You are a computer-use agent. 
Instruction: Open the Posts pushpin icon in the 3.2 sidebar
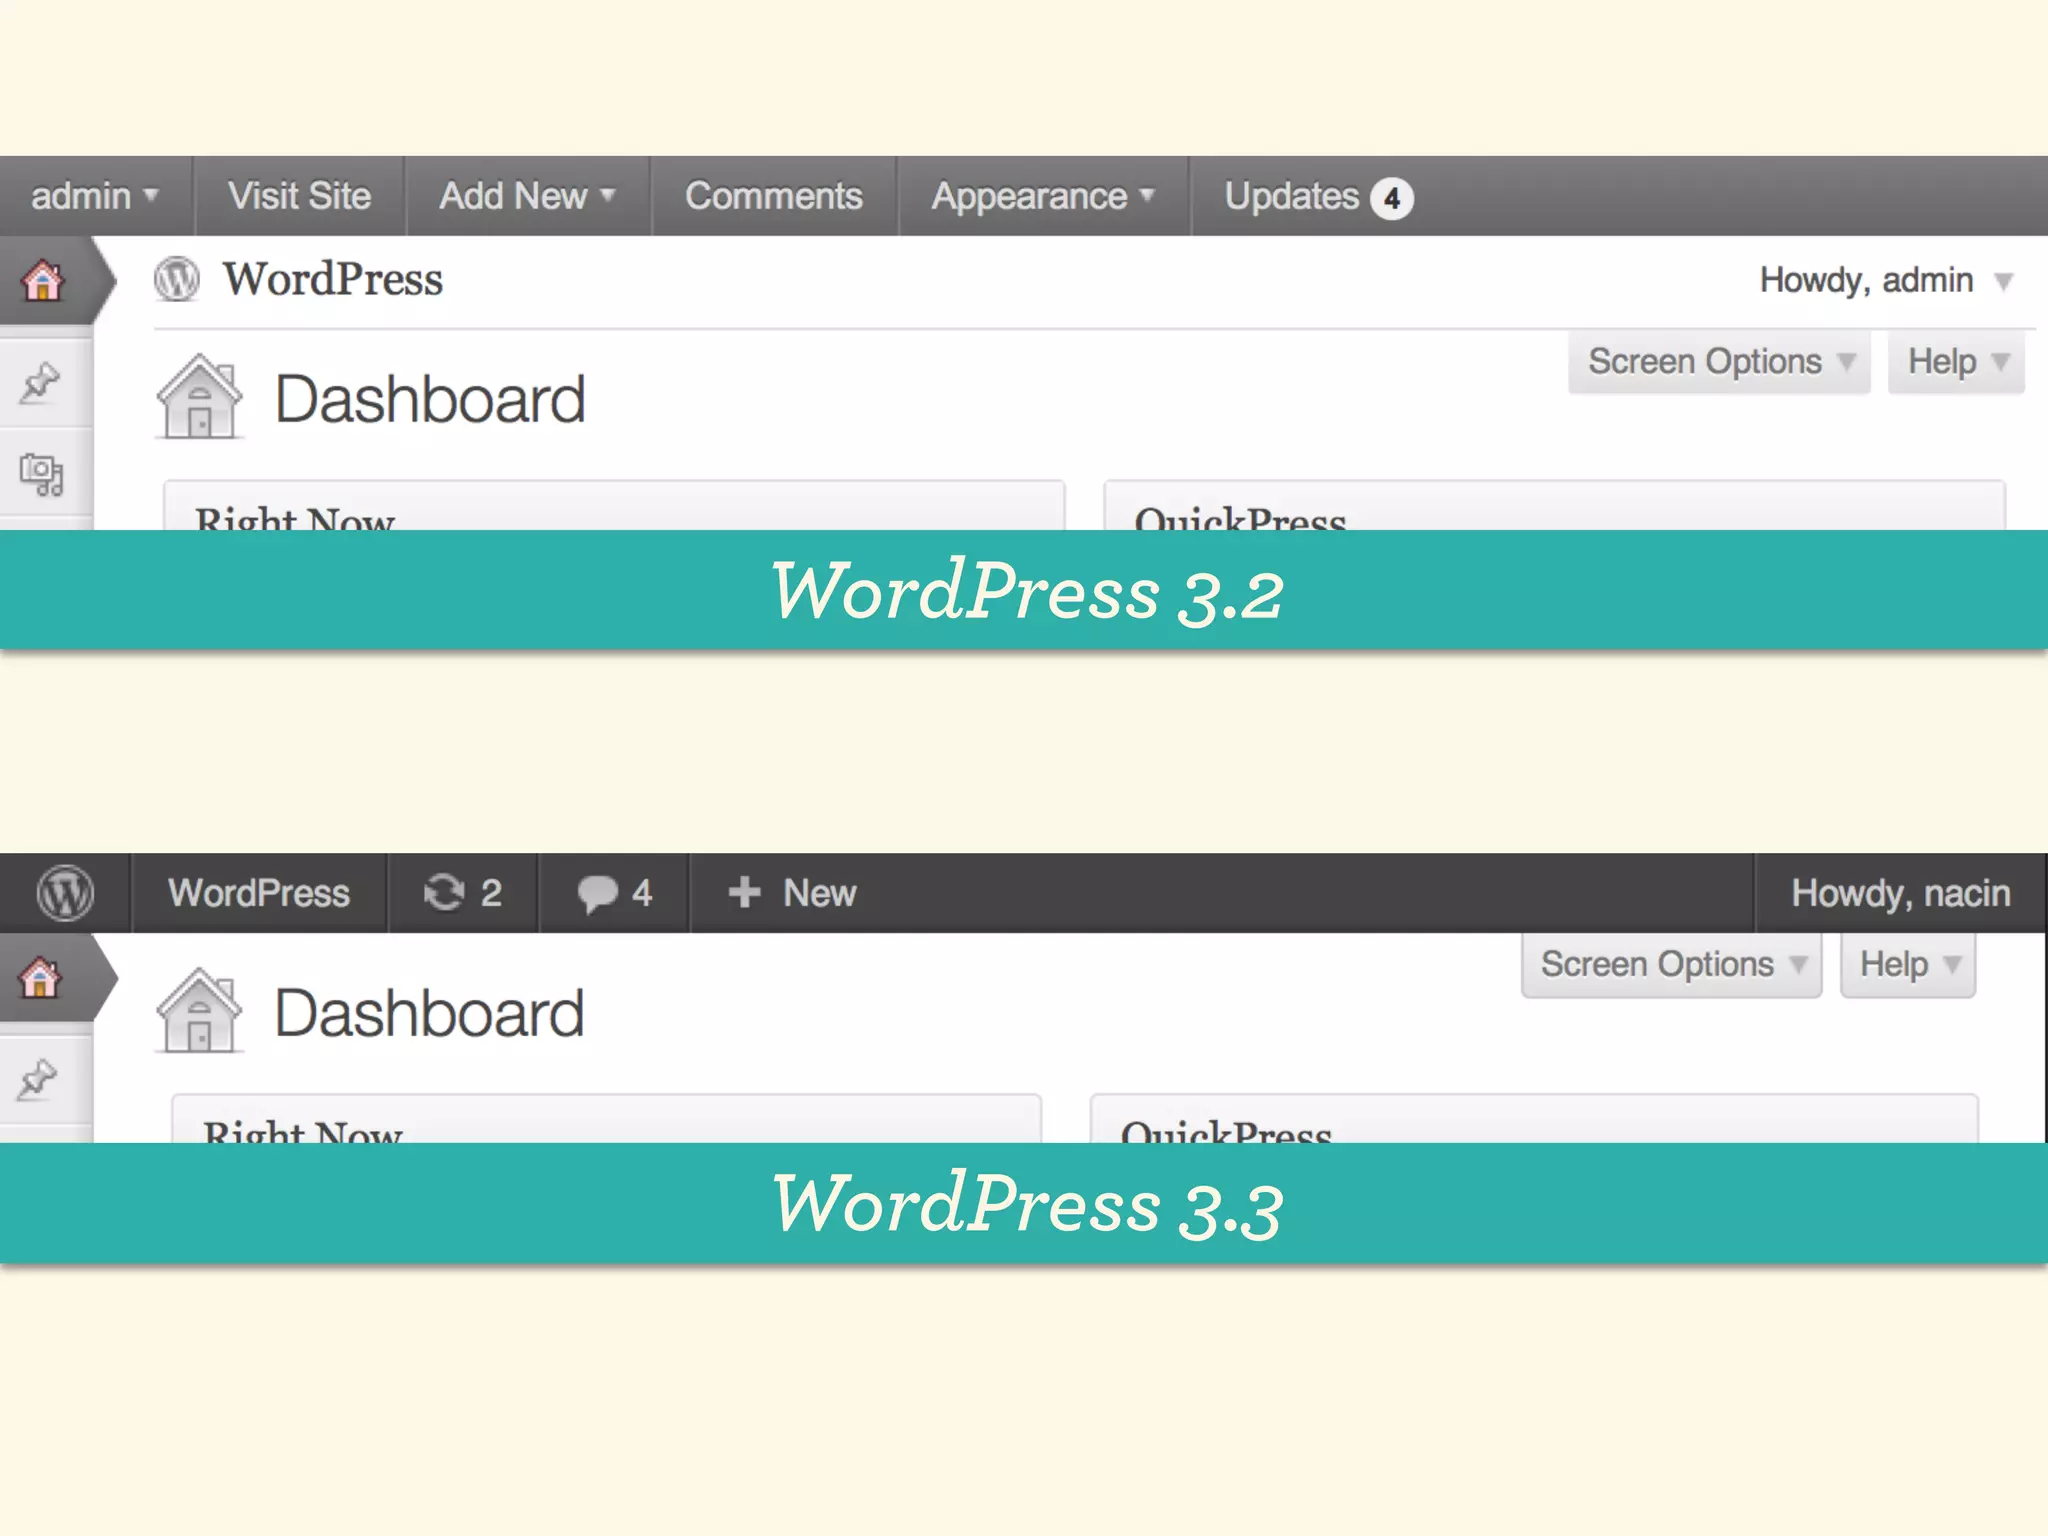[x=40, y=382]
